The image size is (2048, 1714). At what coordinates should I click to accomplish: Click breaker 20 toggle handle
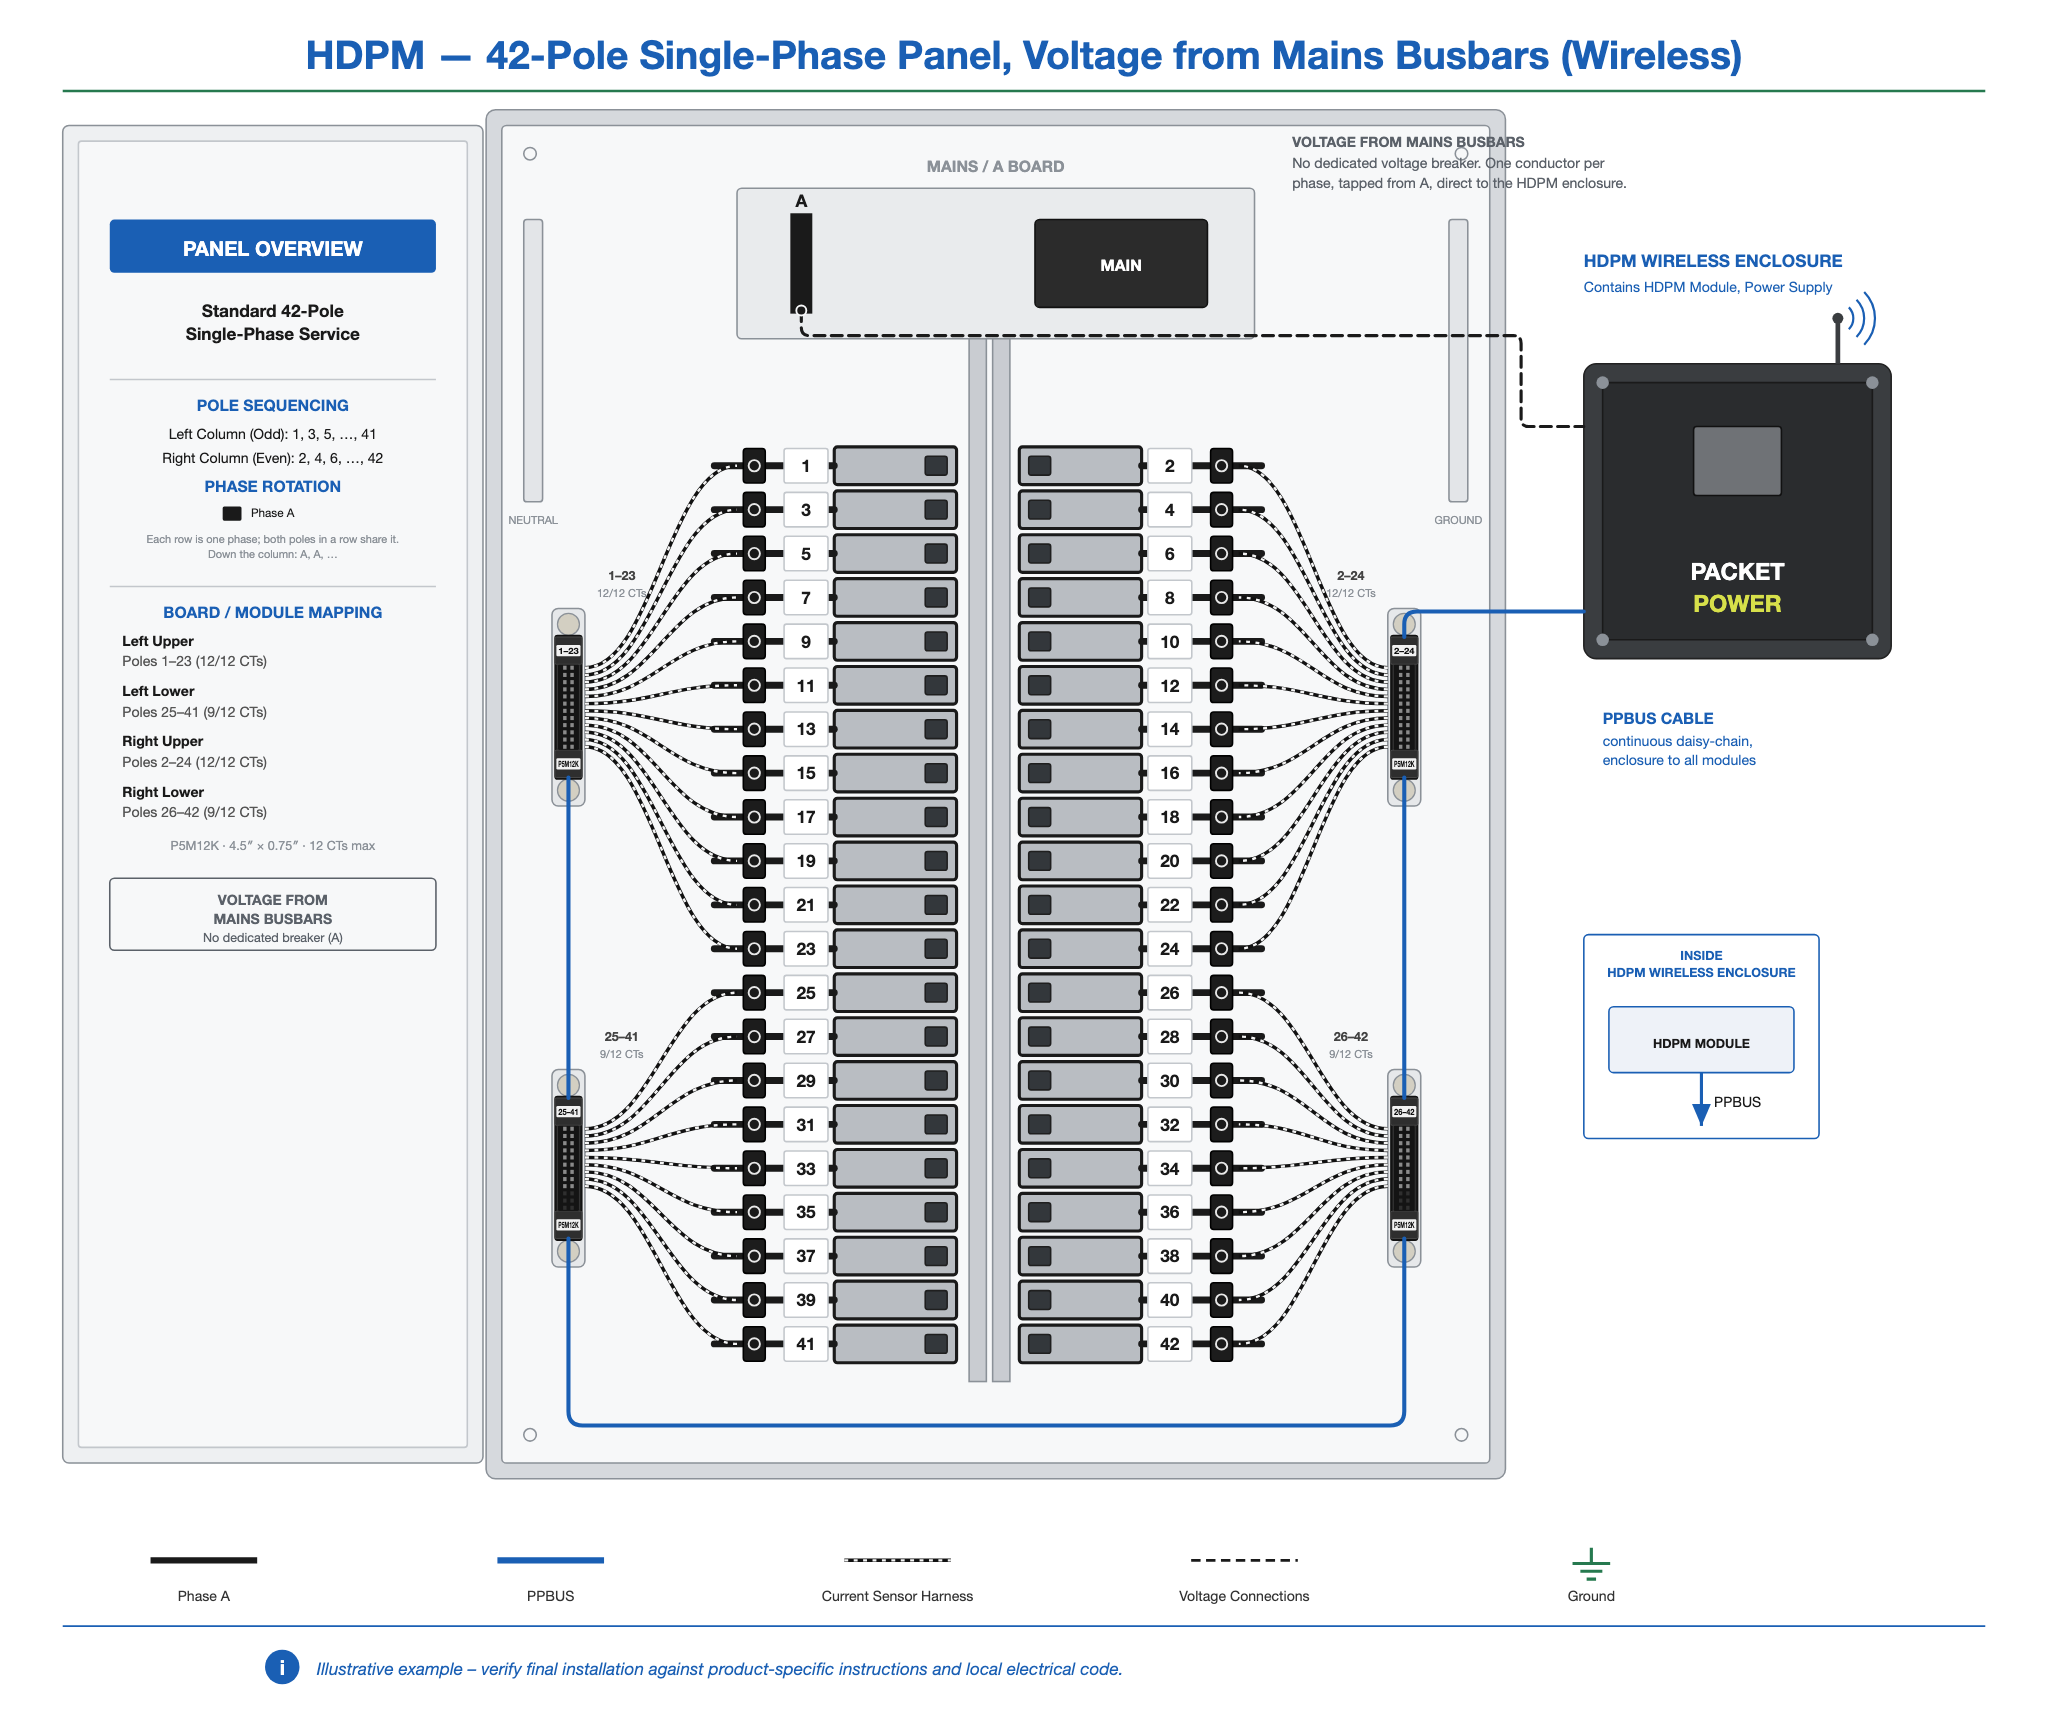click(x=1040, y=861)
